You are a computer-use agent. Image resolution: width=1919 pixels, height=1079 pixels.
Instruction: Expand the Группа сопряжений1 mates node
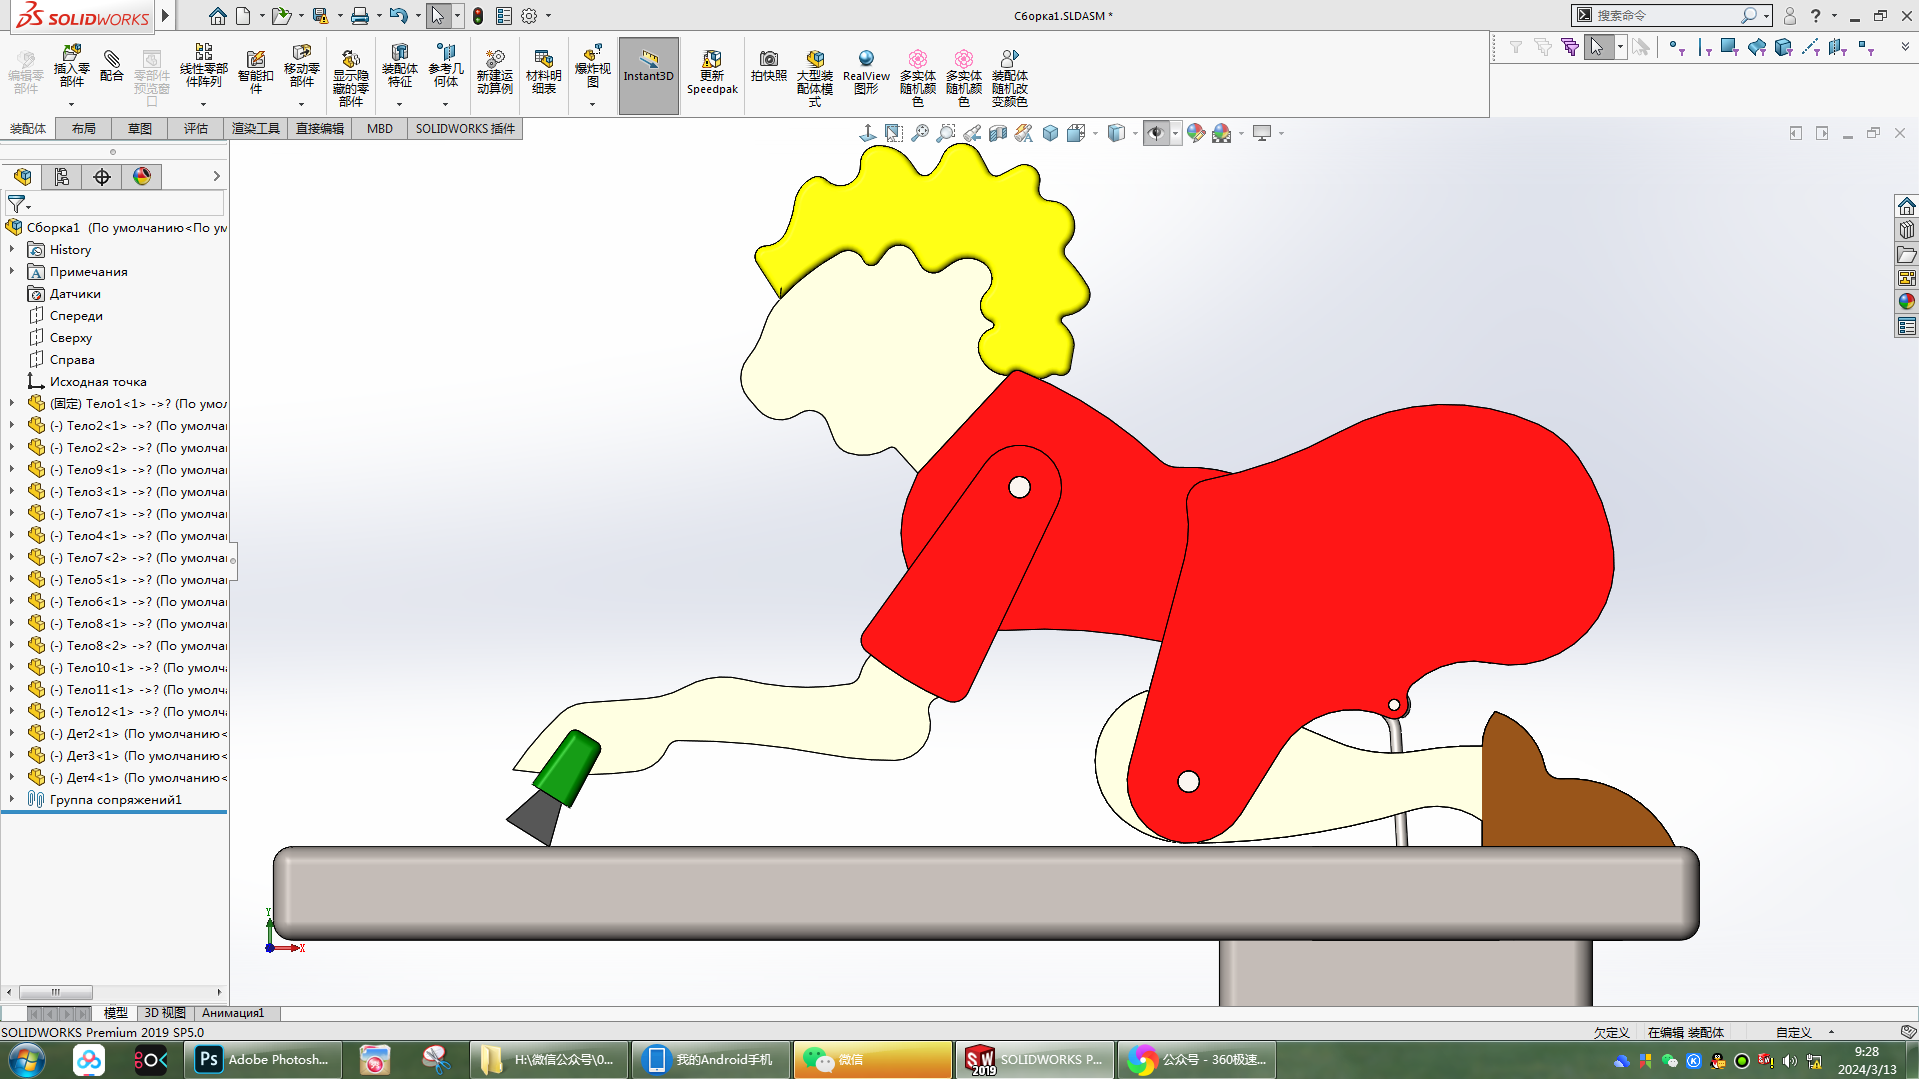(x=12, y=800)
